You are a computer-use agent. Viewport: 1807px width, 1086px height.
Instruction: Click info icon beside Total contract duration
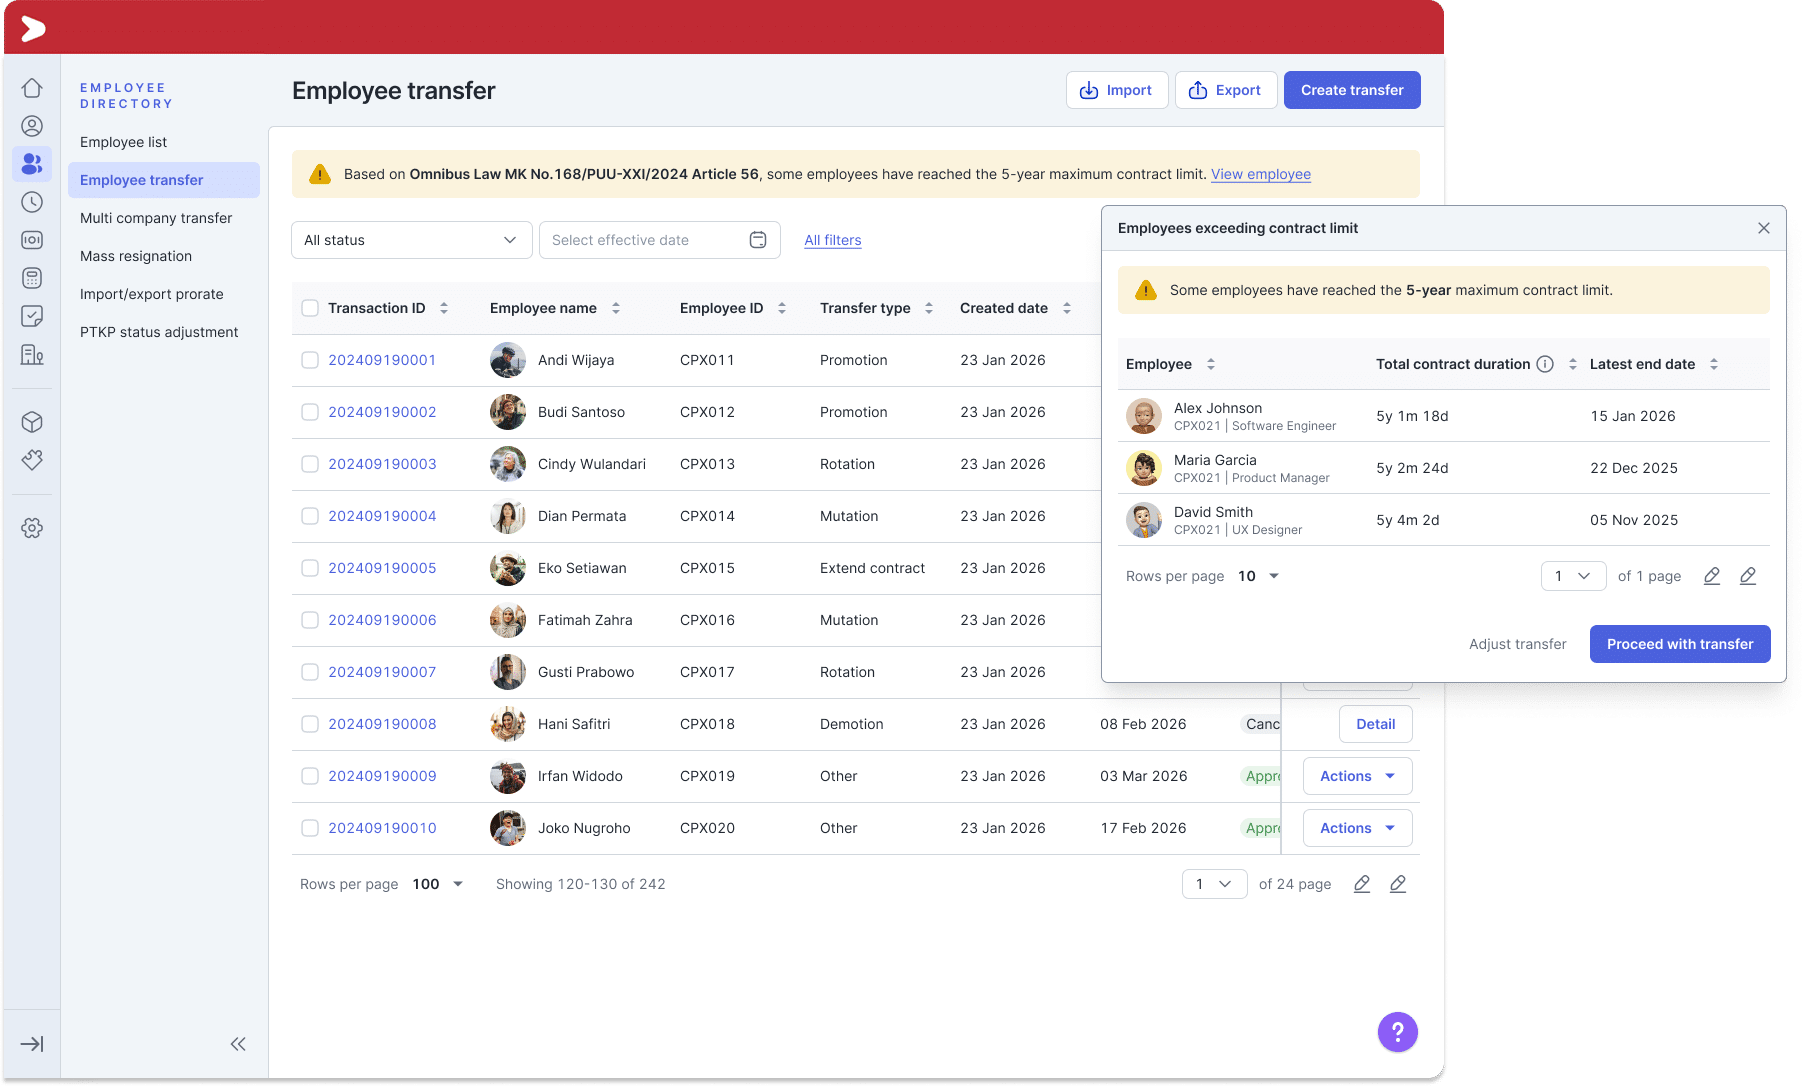[1545, 364]
